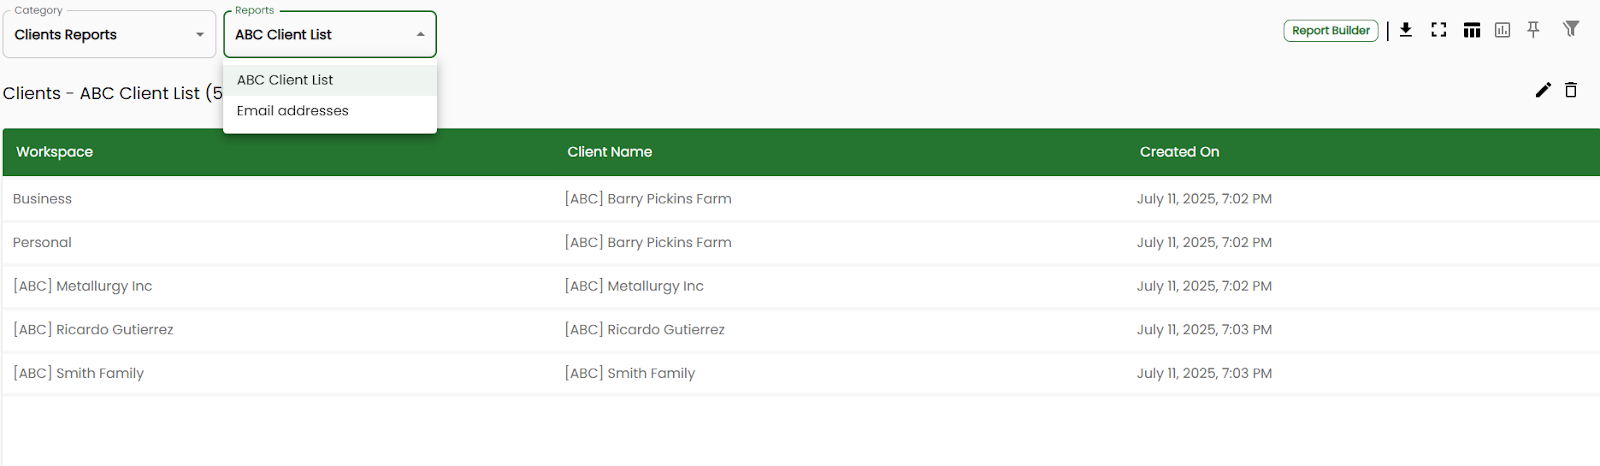Sort by the Created On column header
The width and height of the screenshot is (1600, 466).
click(x=1180, y=152)
